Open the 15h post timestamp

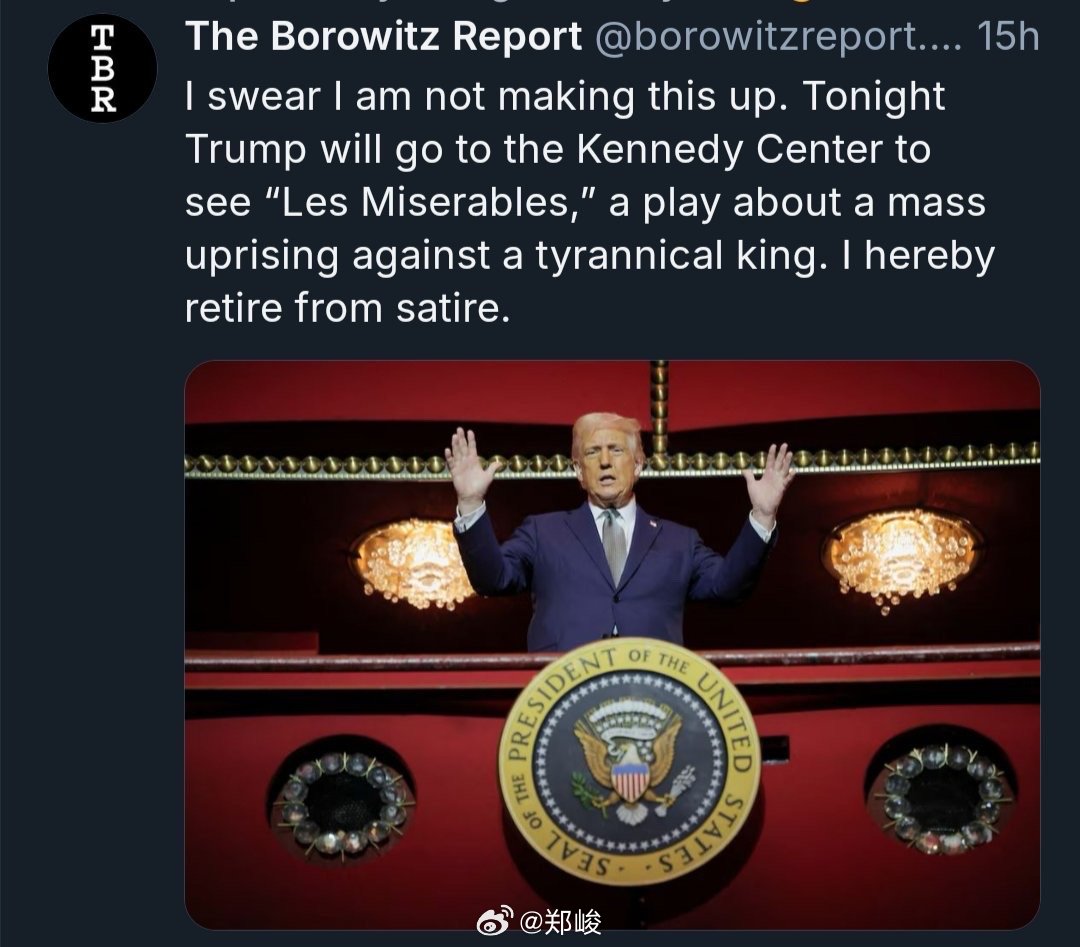[x=1008, y=36]
